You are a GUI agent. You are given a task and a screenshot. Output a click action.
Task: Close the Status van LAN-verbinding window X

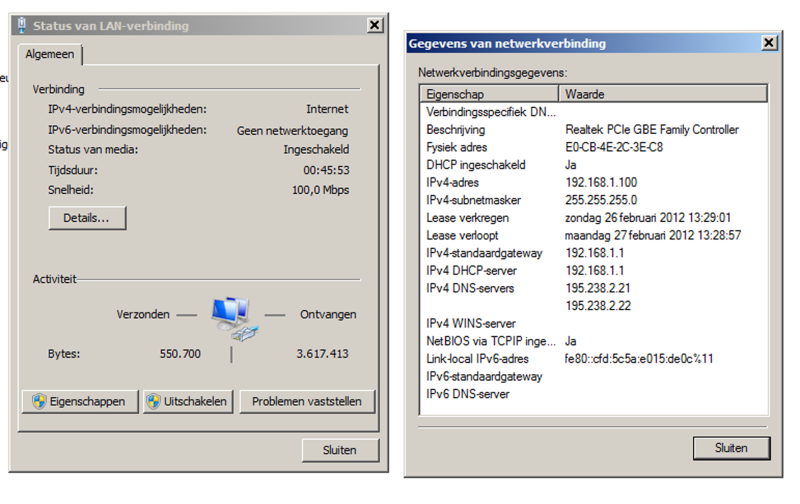point(374,25)
